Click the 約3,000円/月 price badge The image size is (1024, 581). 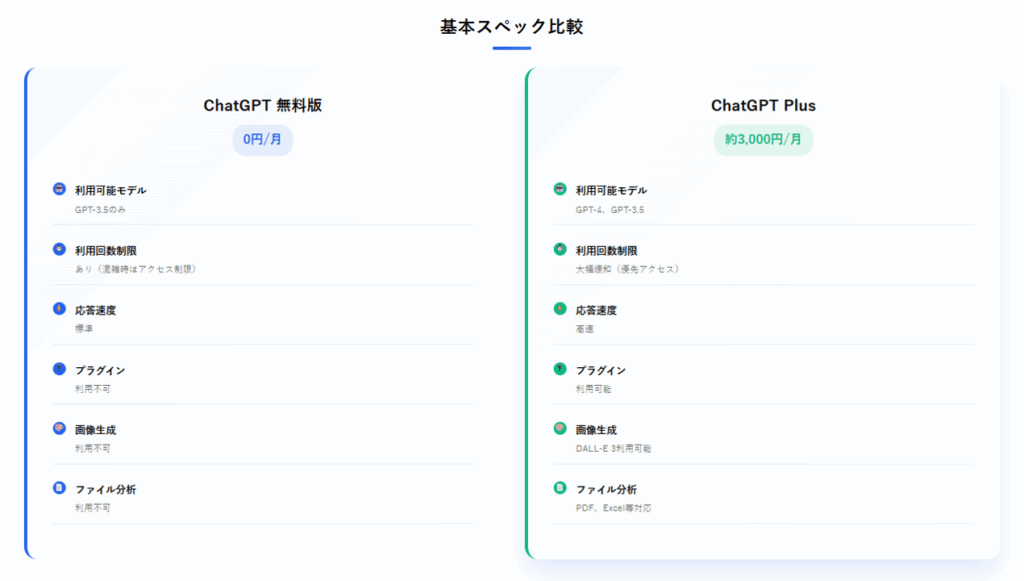(x=763, y=140)
